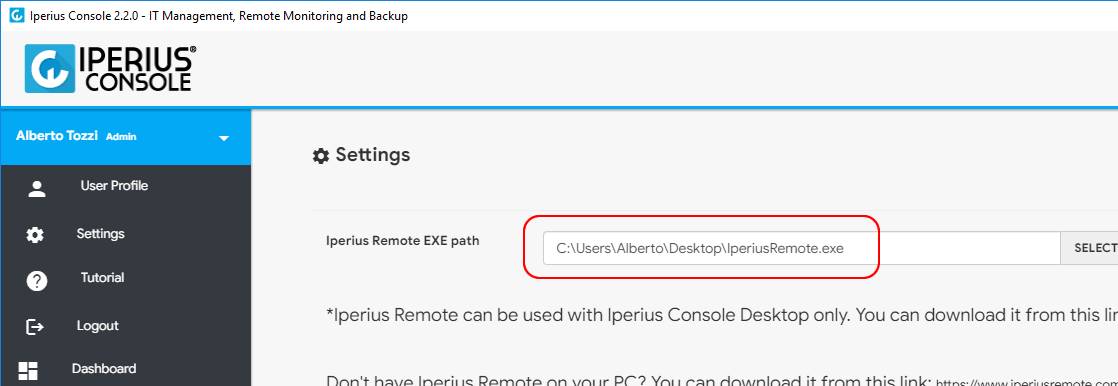Click the app icon in the title bar
This screenshot has height=386, width=1118.
(16, 16)
